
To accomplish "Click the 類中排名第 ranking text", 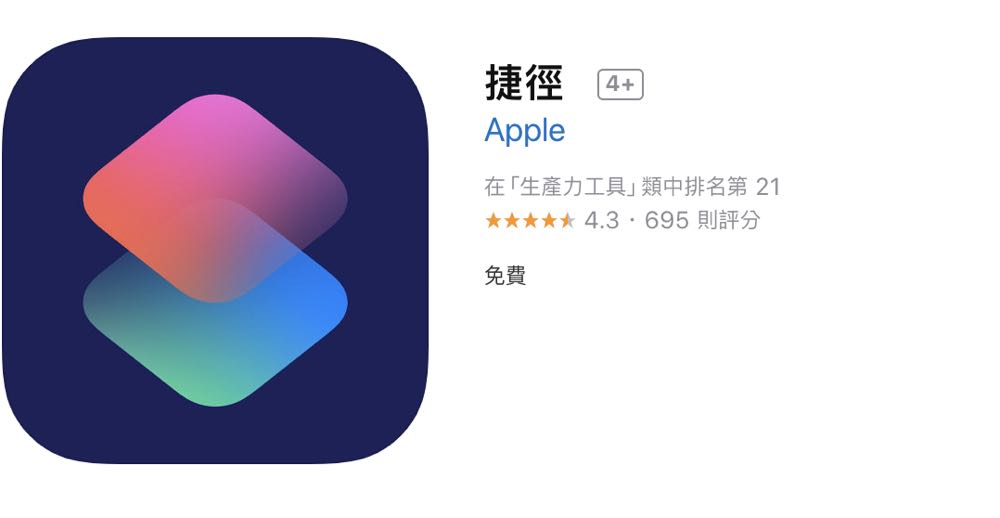I will (x=694, y=187).
